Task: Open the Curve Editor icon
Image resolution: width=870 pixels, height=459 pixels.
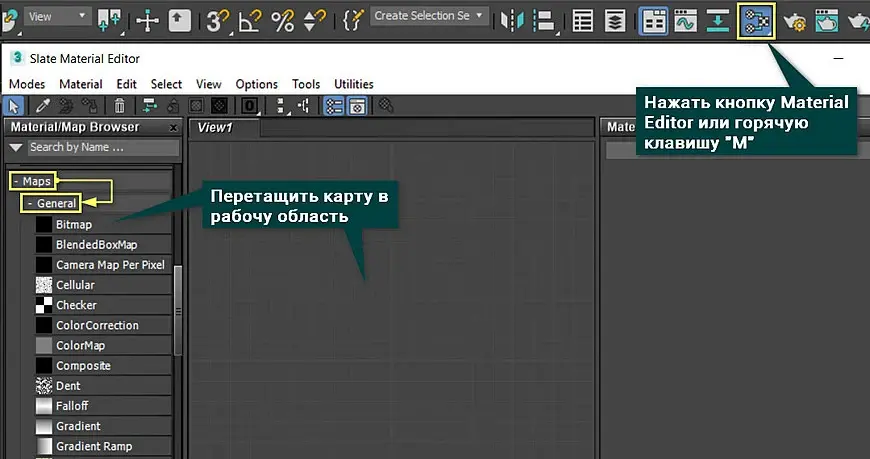Action: (x=685, y=21)
